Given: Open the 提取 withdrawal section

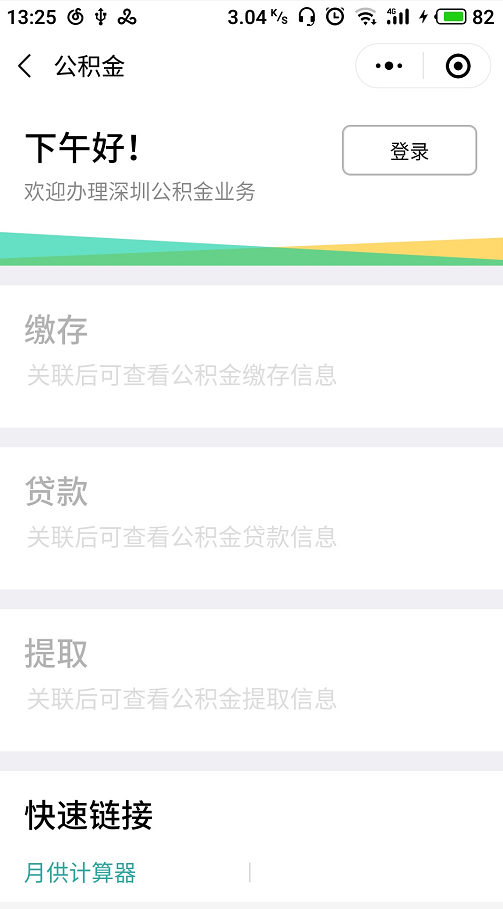Looking at the screenshot, I should coord(252,680).
